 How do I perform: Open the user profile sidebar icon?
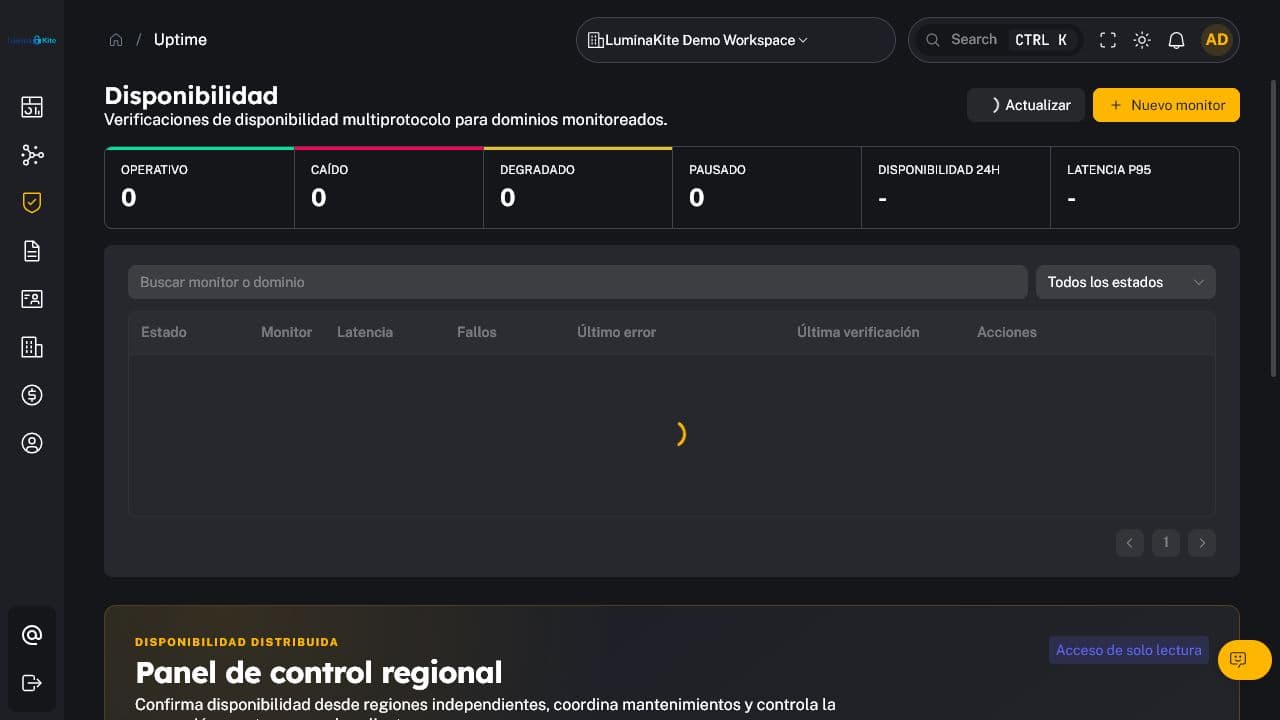pos(32,443)
